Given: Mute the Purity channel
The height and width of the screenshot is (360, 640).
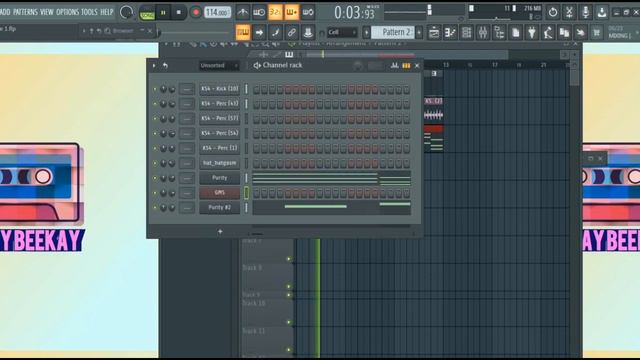Looking at the screenshot, I should (x=155, y=178).
